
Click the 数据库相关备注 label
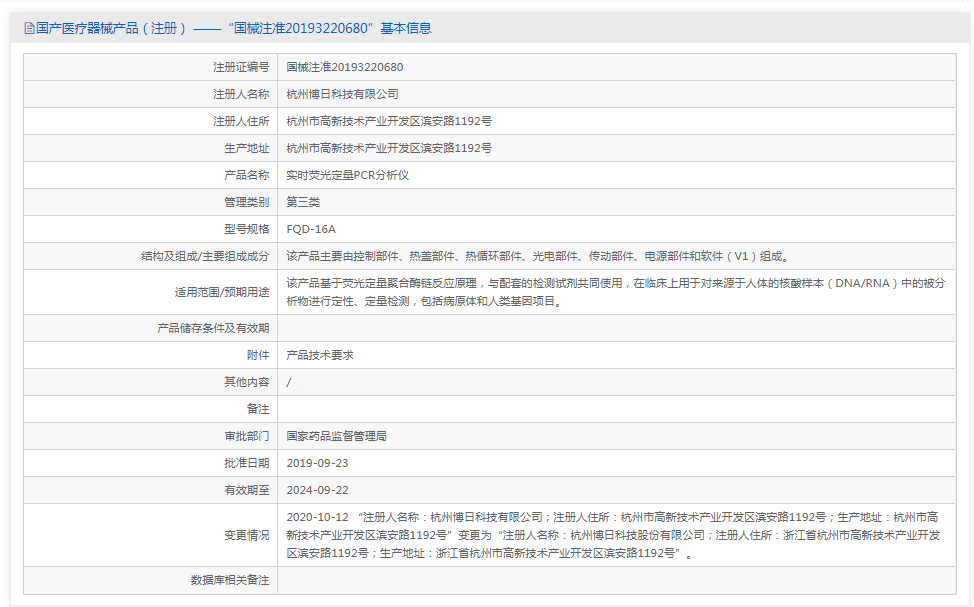(230, 580)
